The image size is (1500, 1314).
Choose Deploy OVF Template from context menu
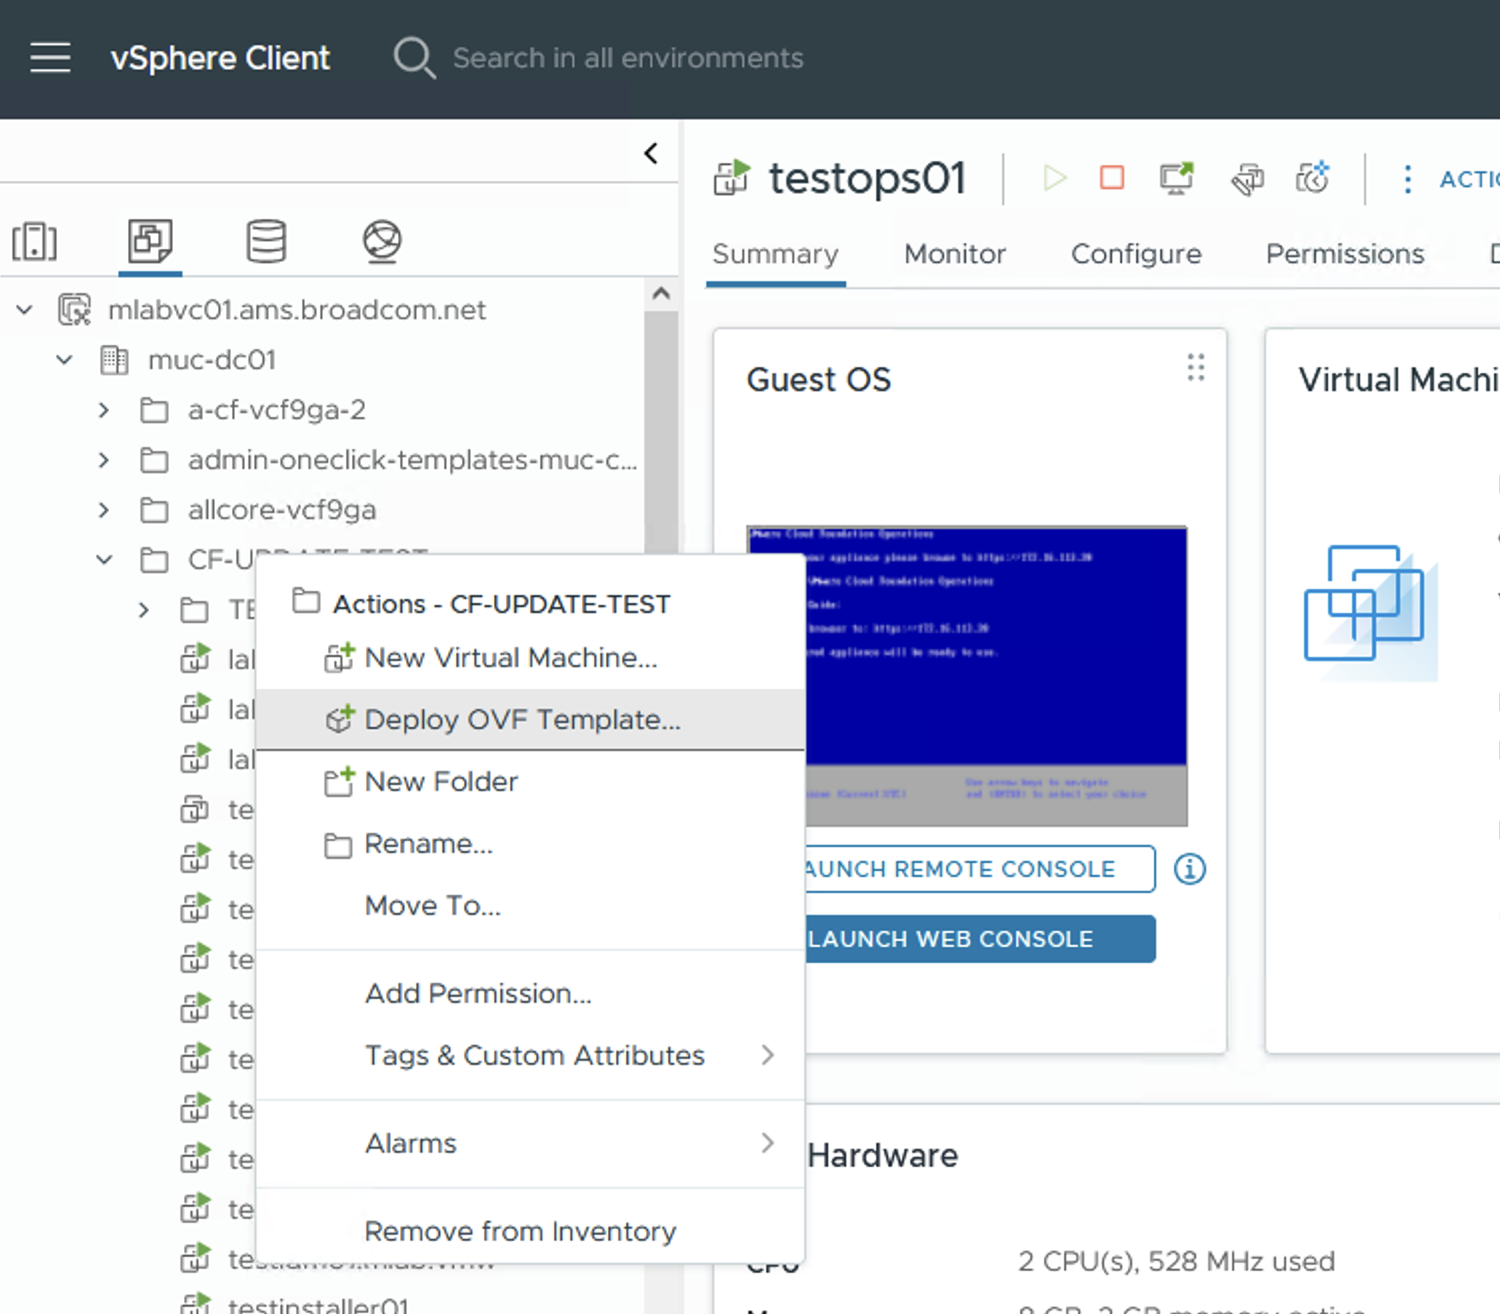click(x=522, y=720)
